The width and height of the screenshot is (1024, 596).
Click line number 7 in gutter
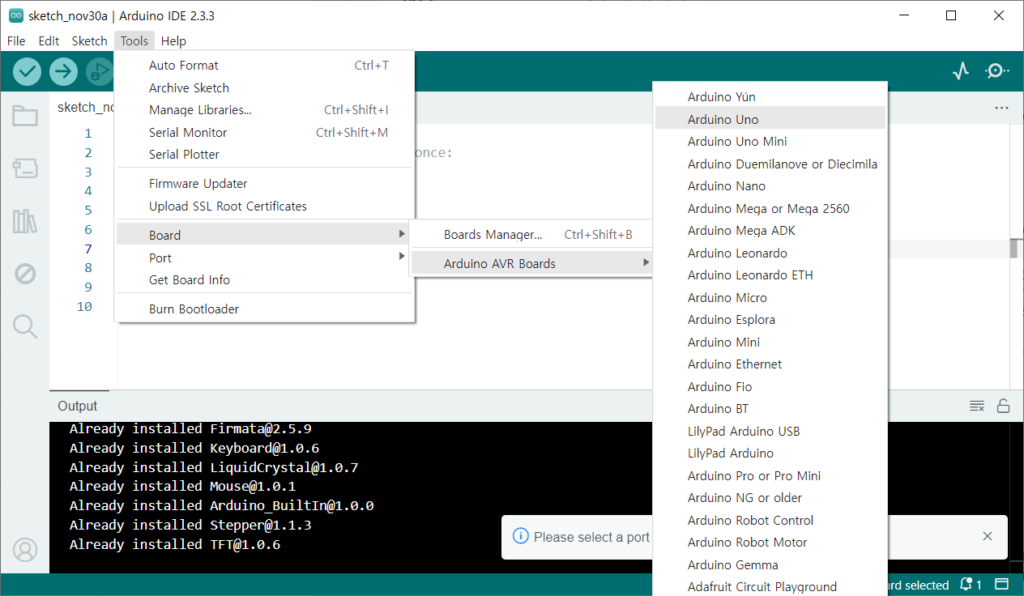tap(88, 249)
